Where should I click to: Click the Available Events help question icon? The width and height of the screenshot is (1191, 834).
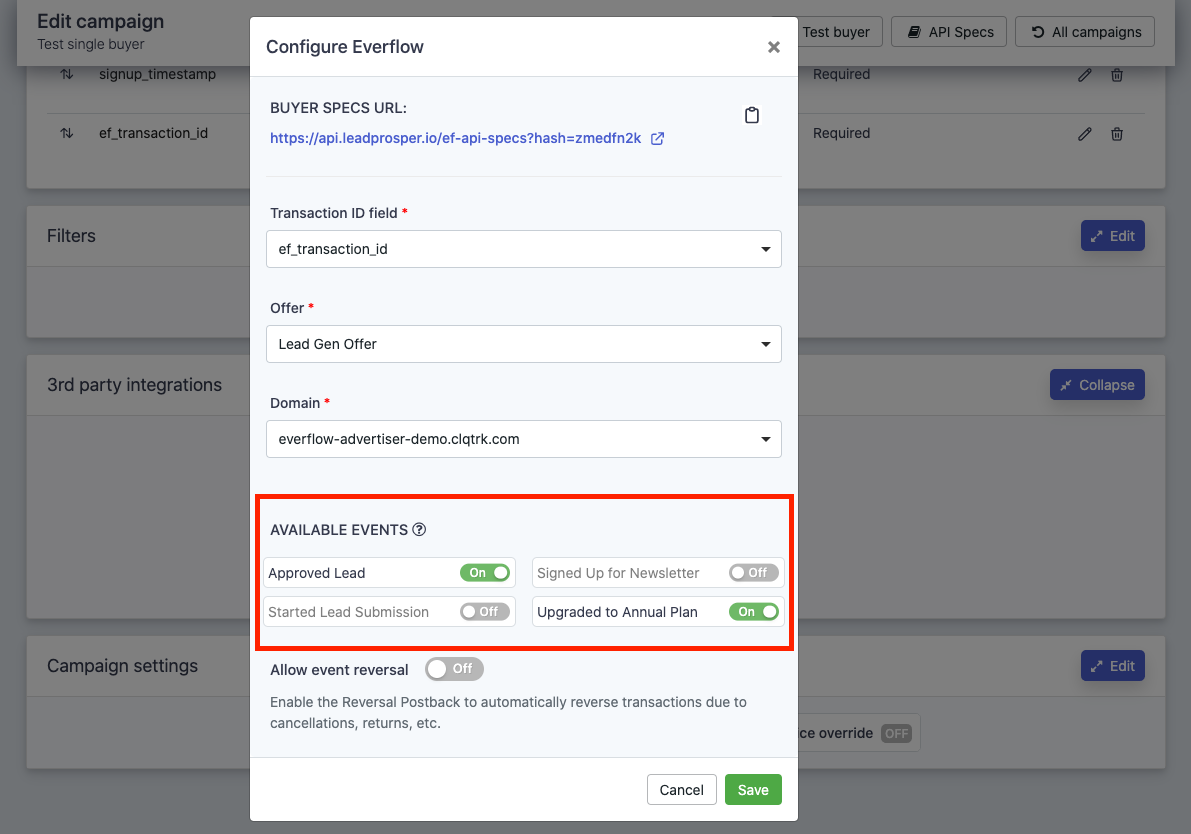[x=419, y=530]
